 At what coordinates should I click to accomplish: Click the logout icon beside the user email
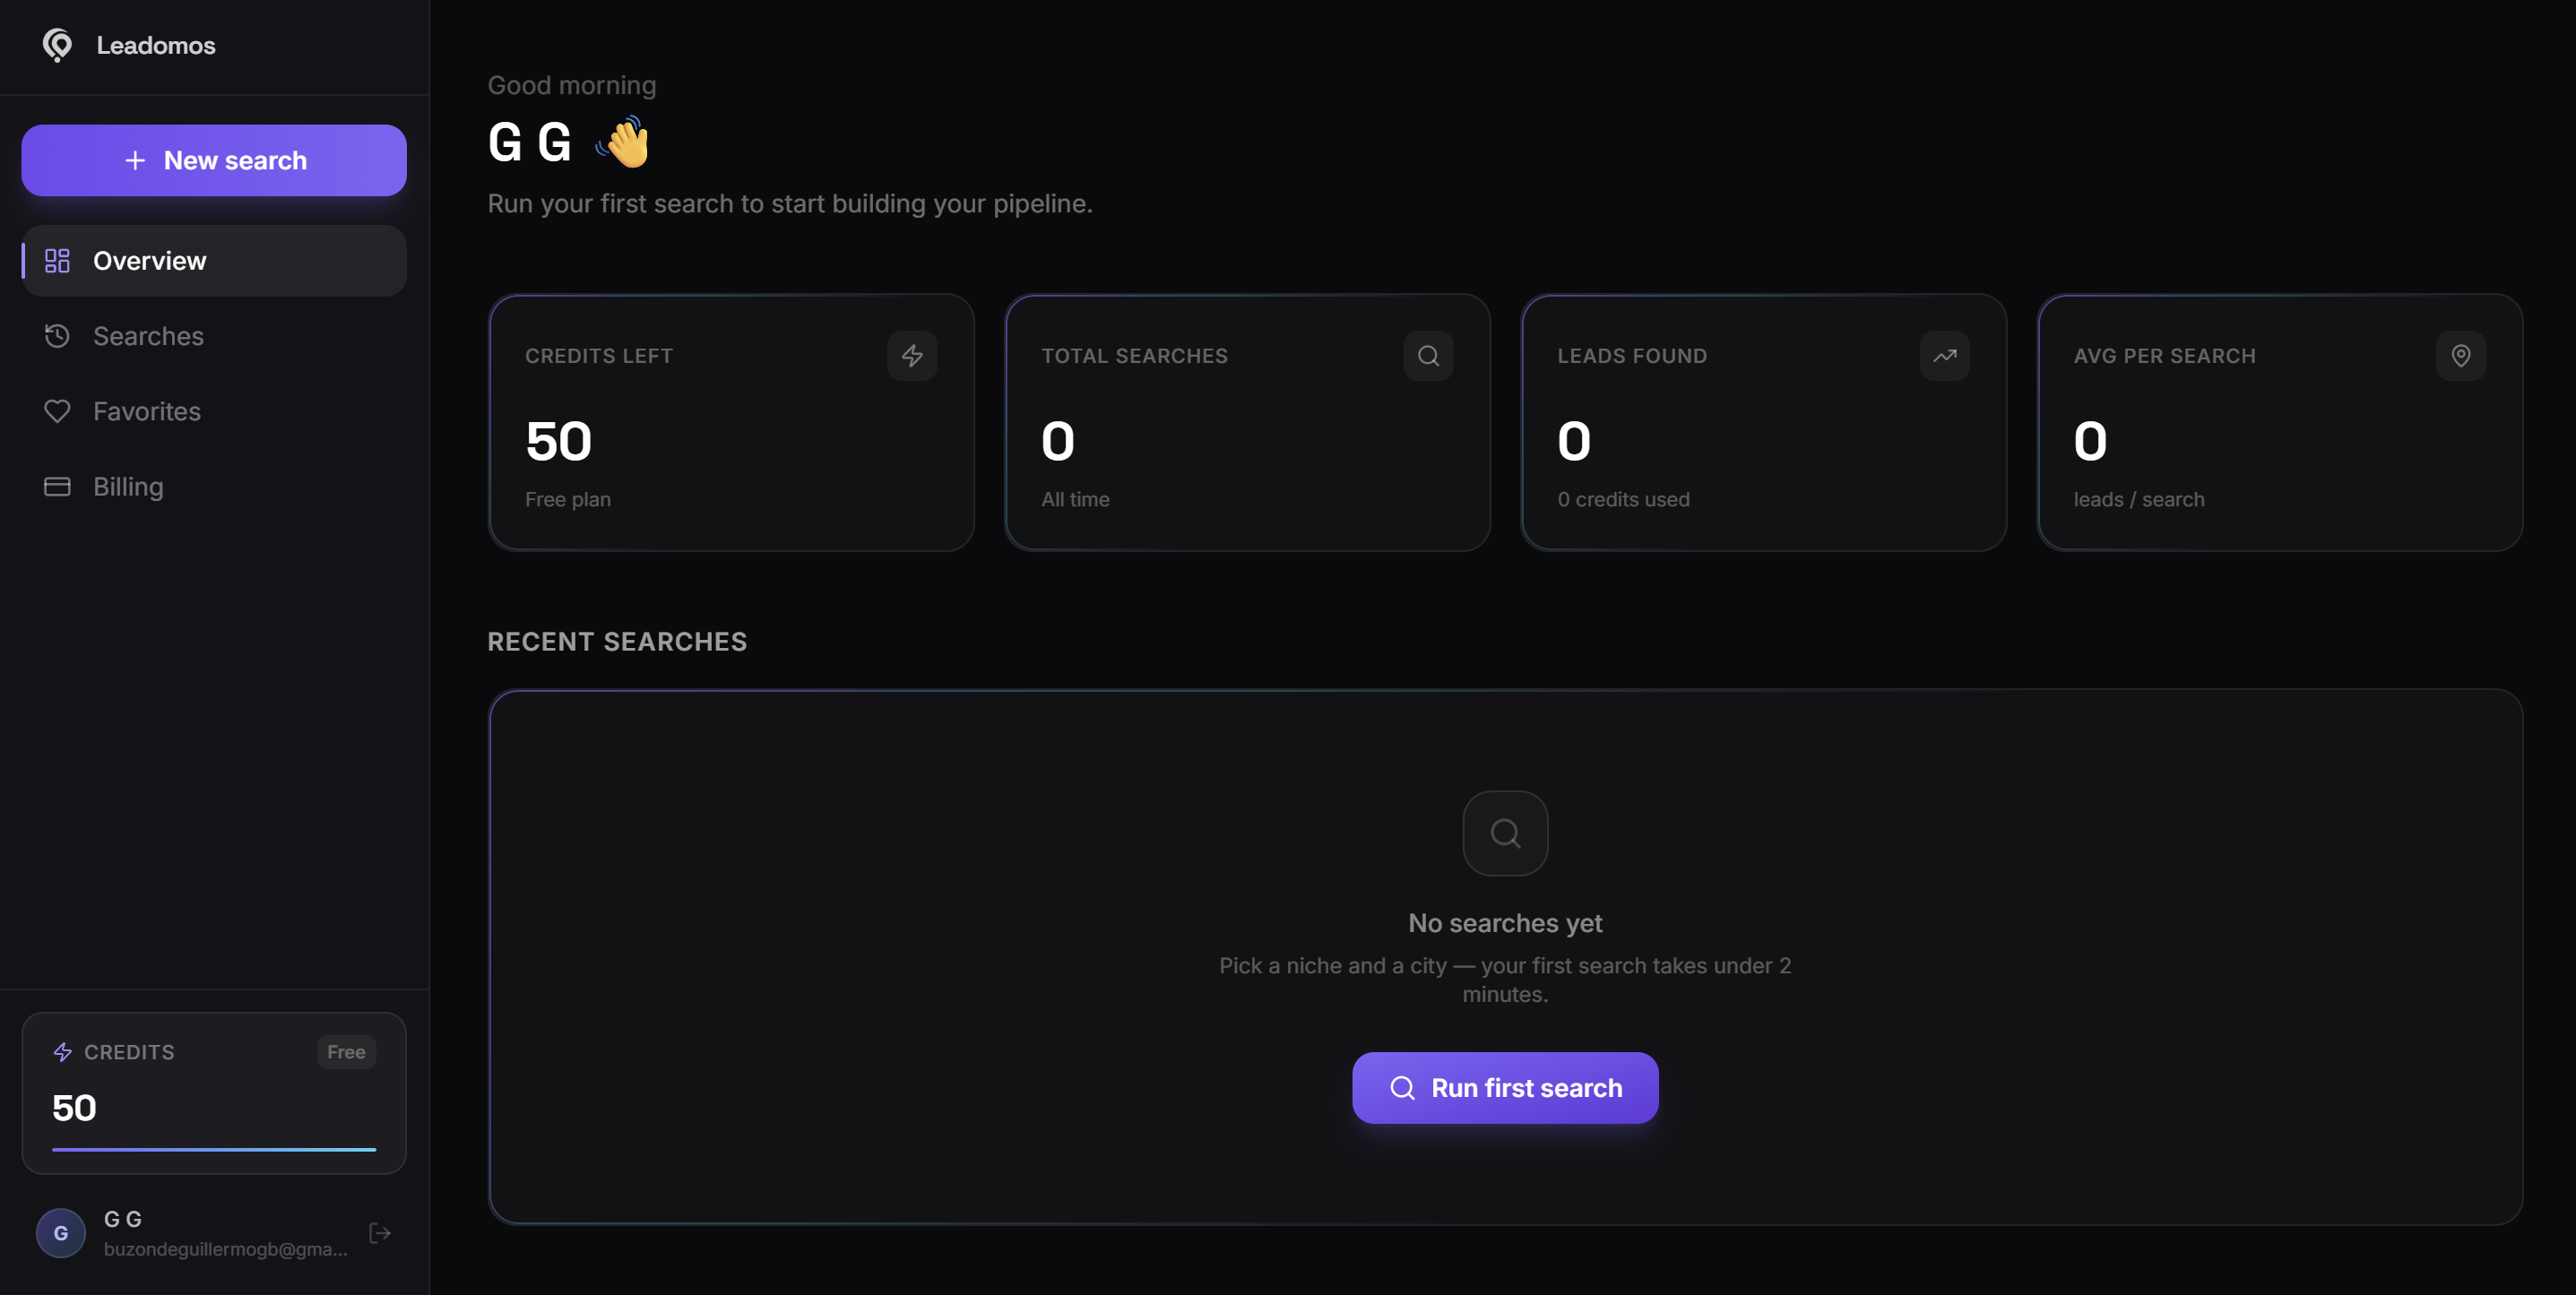[x=380, y=1233]
